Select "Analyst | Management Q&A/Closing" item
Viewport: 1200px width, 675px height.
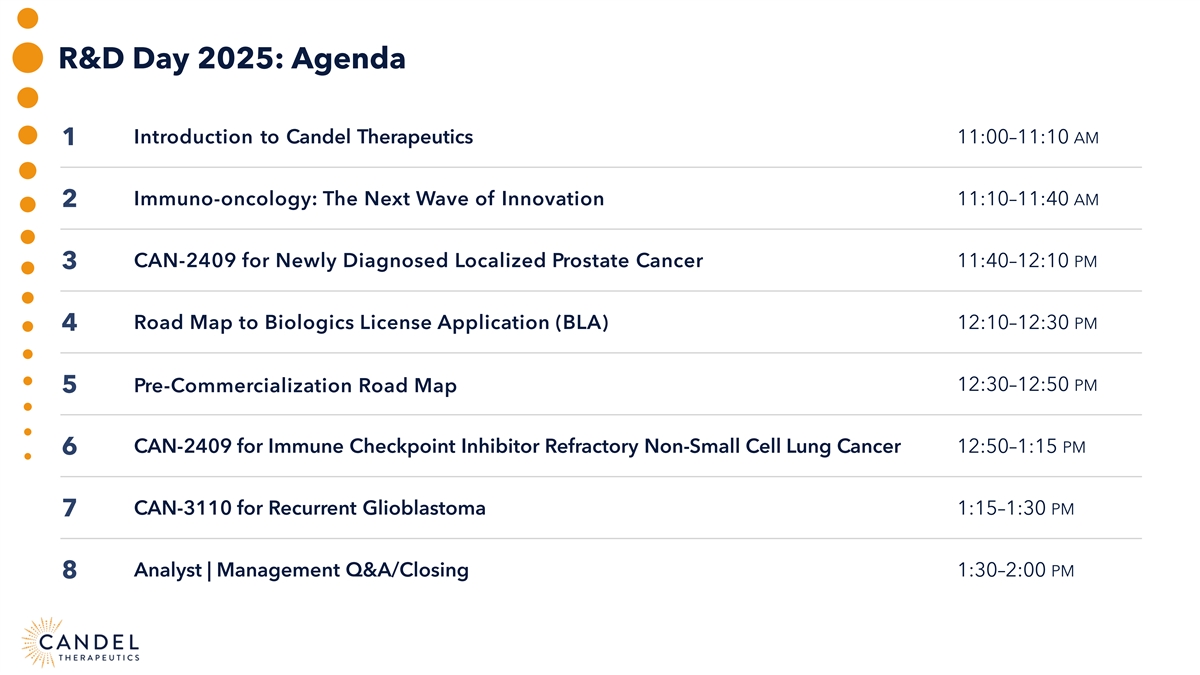(301, 570)
